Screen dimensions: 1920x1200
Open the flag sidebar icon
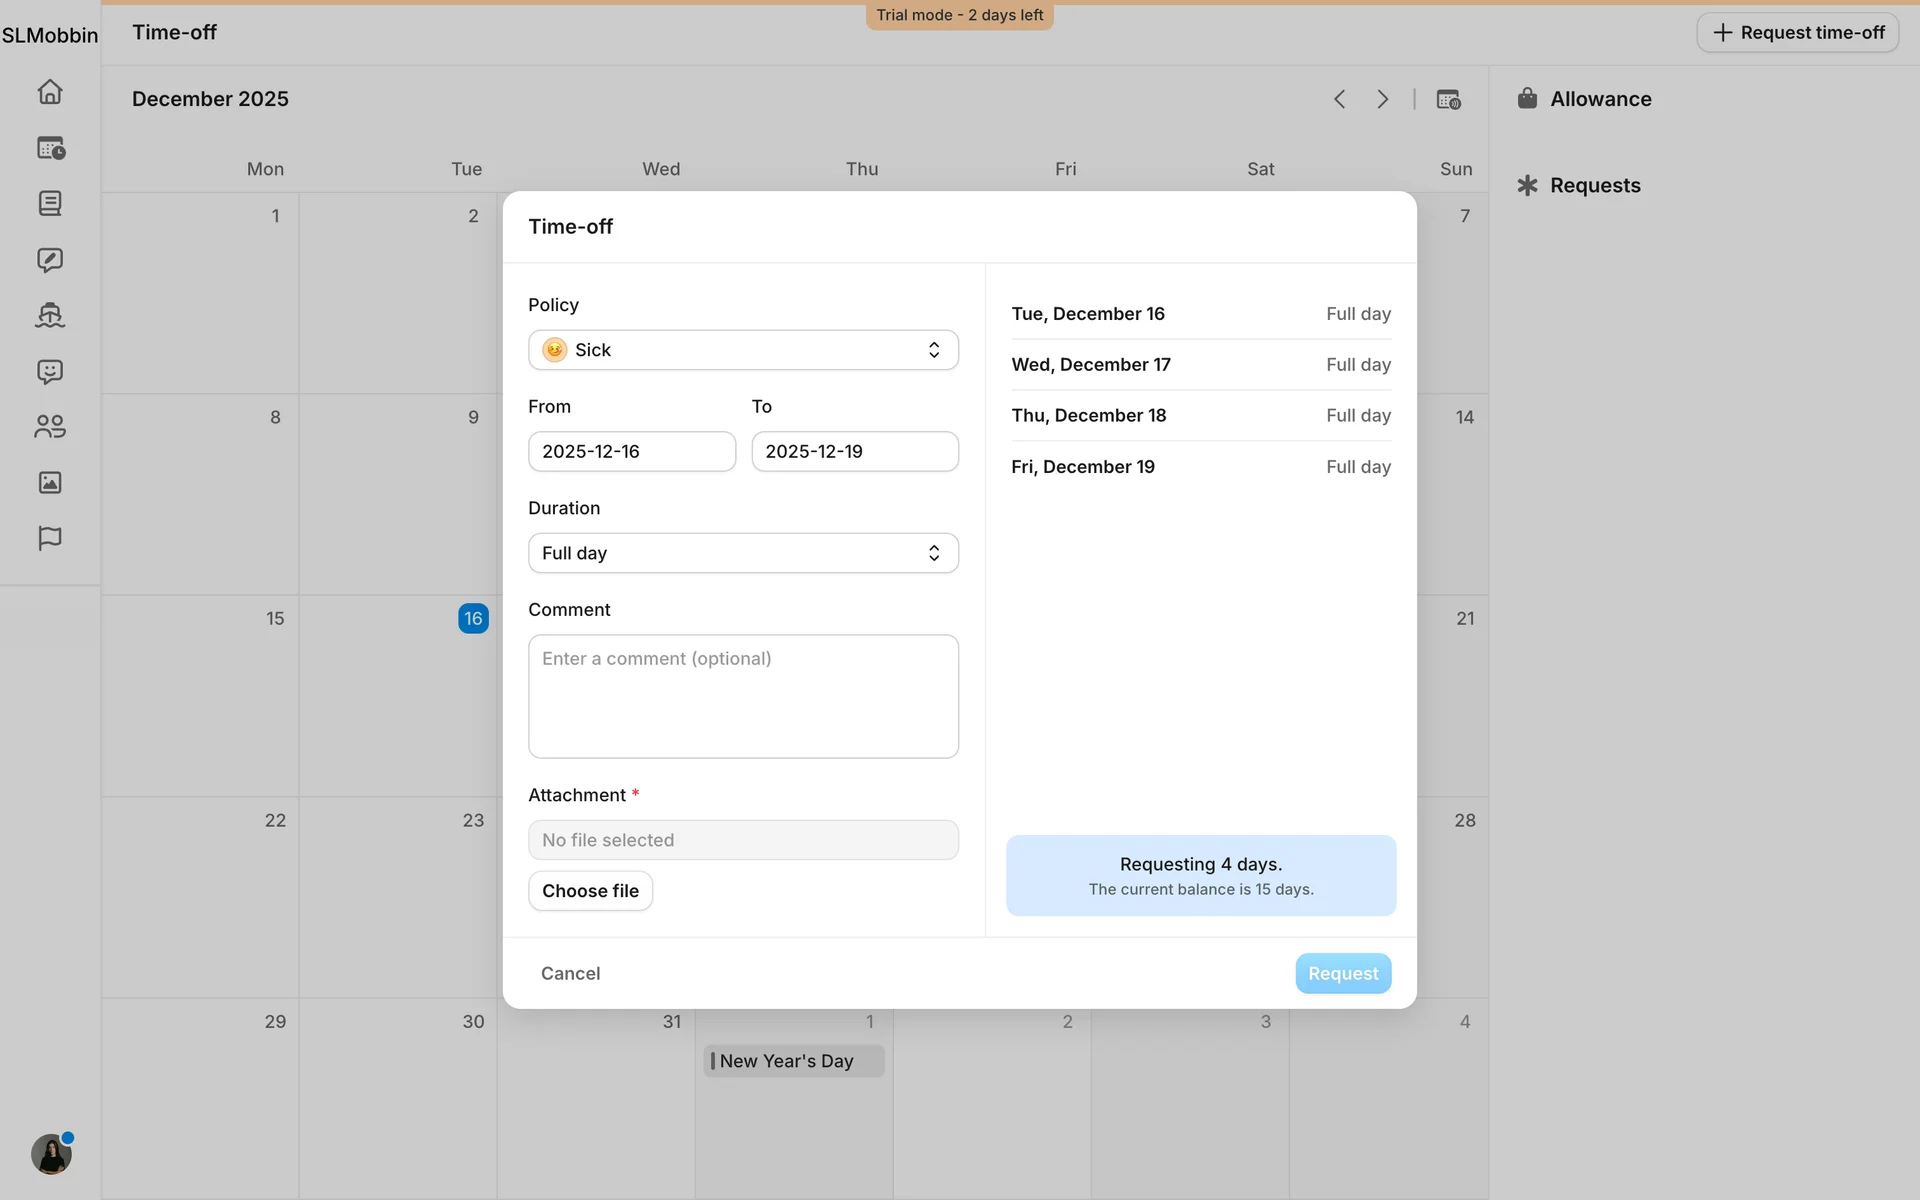[50, 538]
